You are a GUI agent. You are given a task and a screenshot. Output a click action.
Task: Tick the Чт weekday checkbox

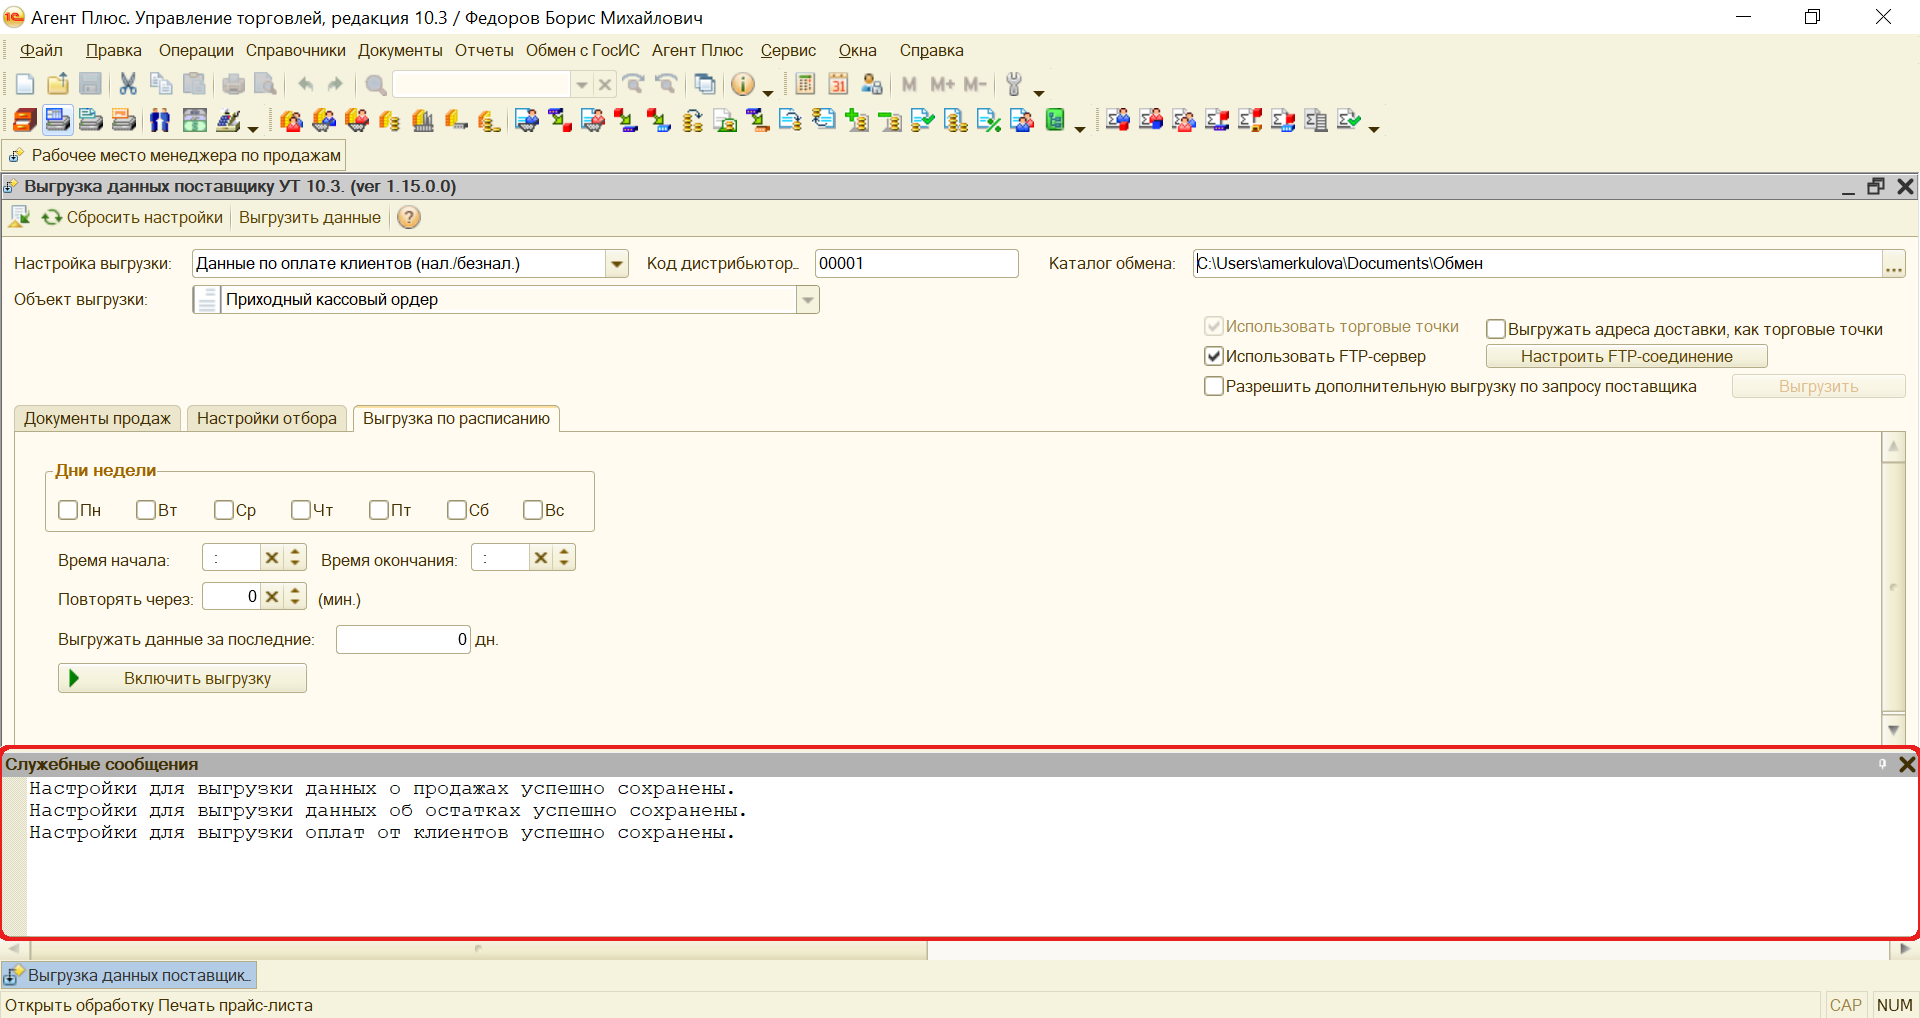pos(301,510)
